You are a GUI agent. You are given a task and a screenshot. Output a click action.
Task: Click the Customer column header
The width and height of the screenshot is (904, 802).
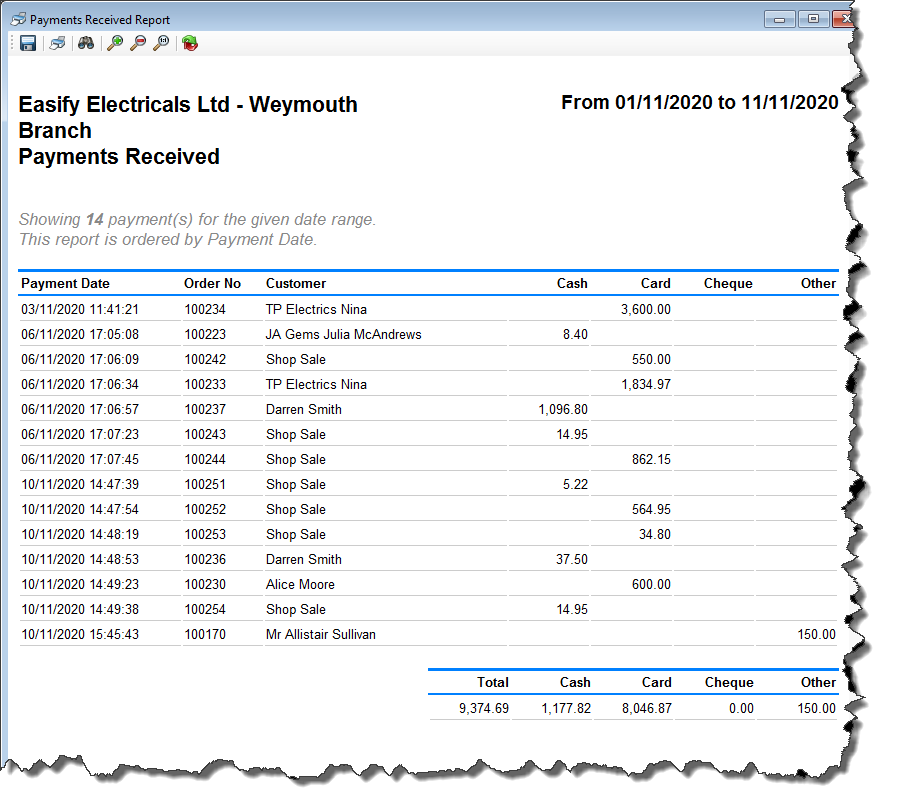tap(295, 283)
